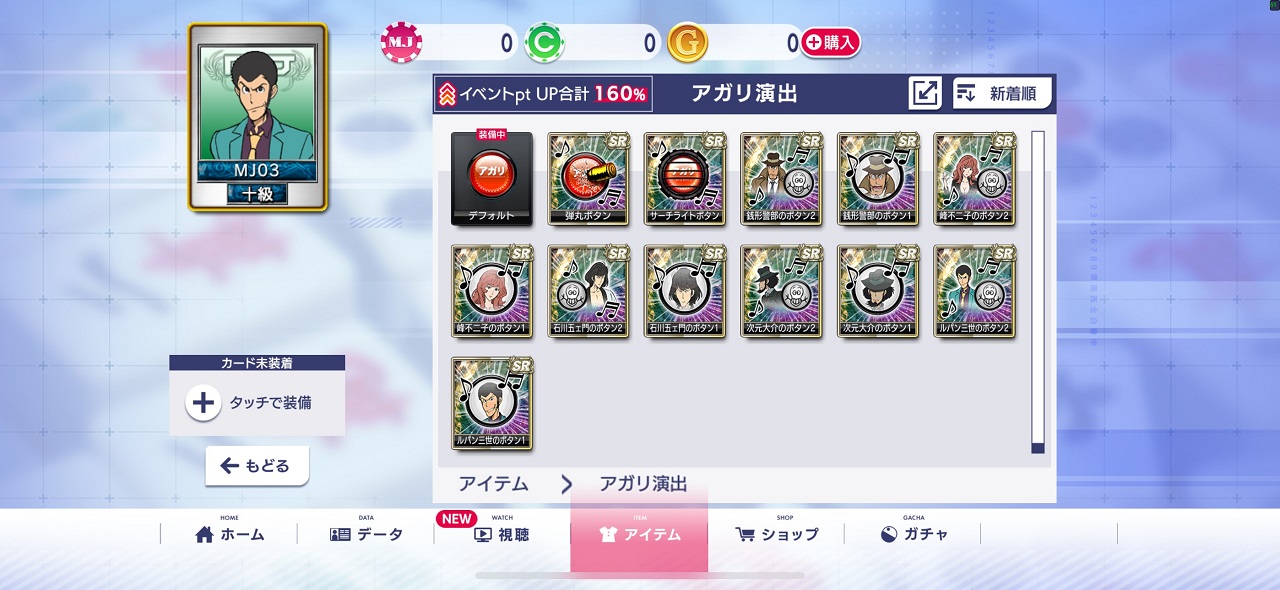Open the 新着順 sort order dropdown
Screen dimensions: 1280x590
tap(1002, 93)
